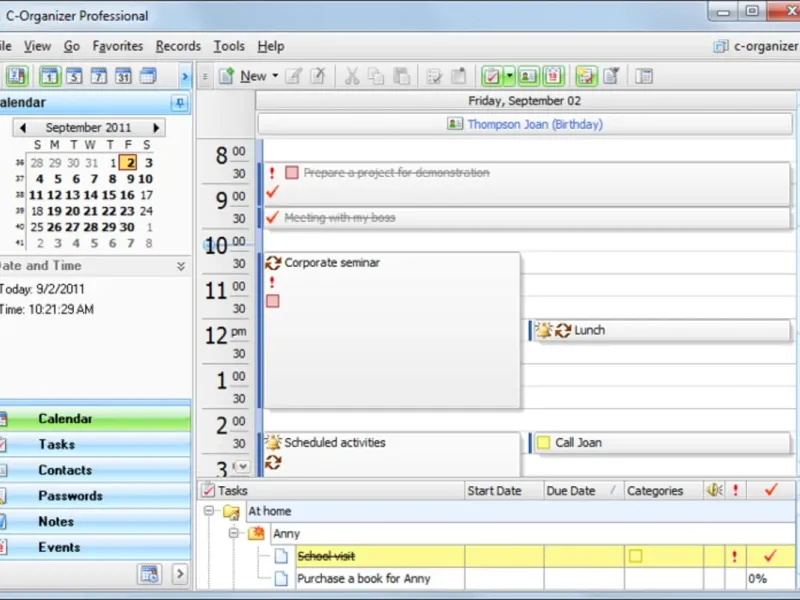Switch to 31-day month view icon
This screenshot has width=800, height=600.
123,76
